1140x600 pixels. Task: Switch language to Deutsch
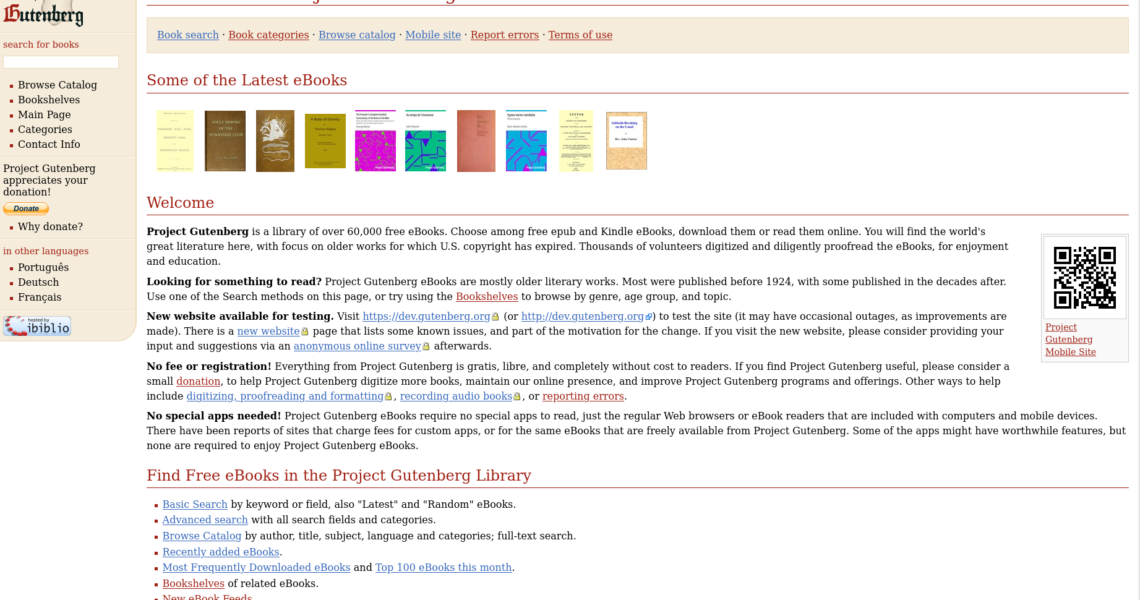click(x=38, y=283)
